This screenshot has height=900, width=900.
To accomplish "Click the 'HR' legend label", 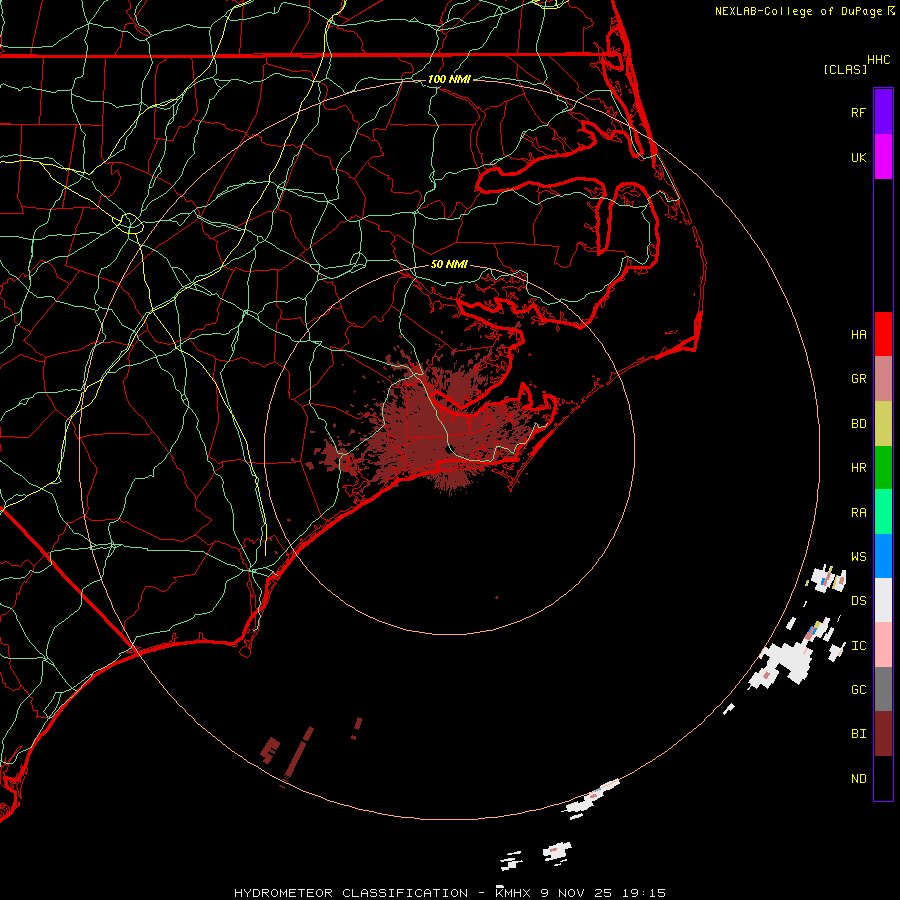I will (x=858, y=468).
